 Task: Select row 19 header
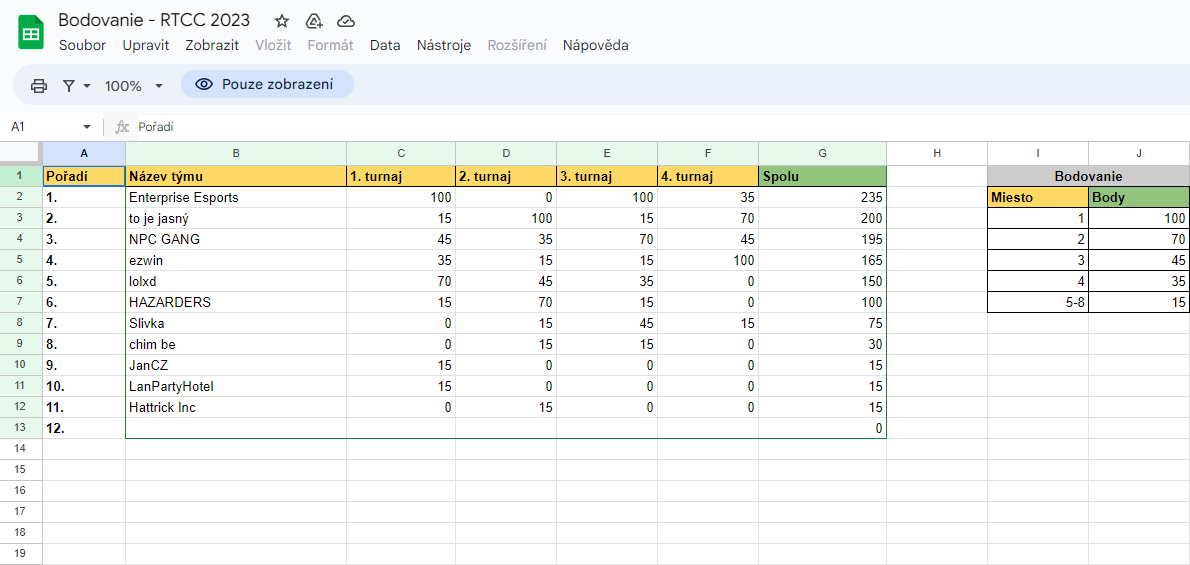click(21, 553)
